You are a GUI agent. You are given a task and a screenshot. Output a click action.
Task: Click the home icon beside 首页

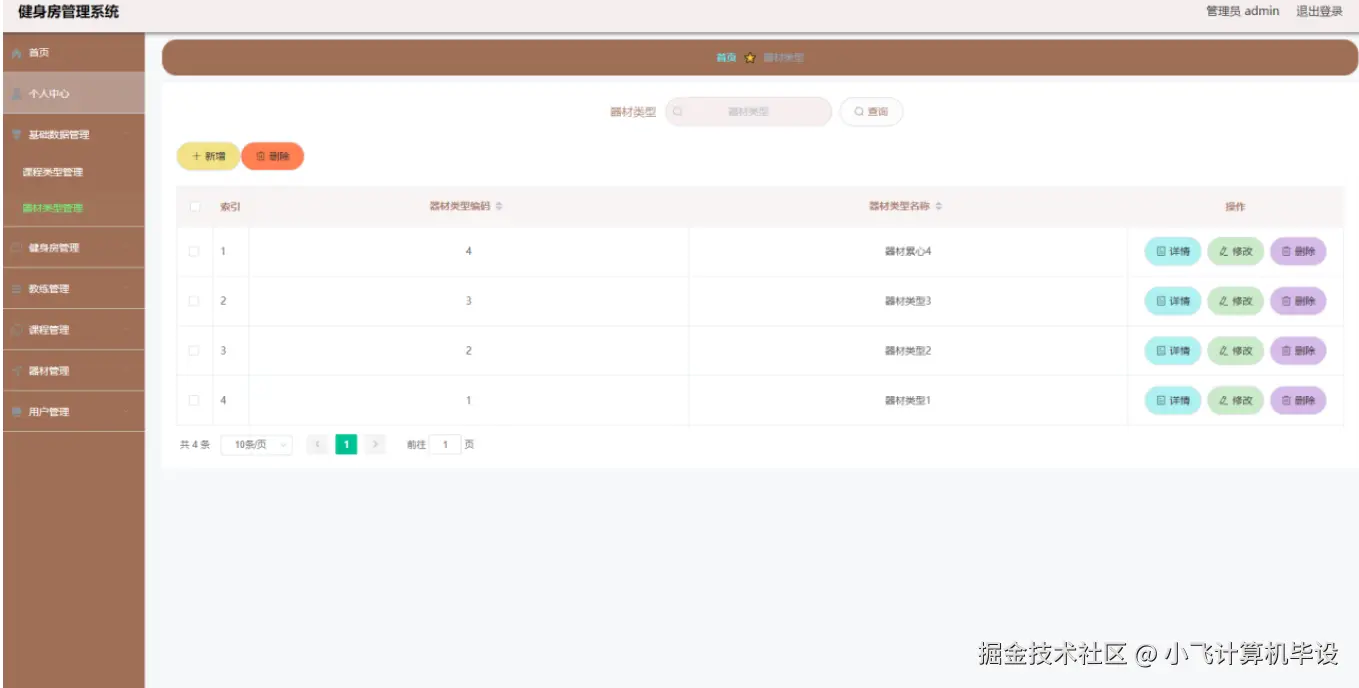click(16, 53)
